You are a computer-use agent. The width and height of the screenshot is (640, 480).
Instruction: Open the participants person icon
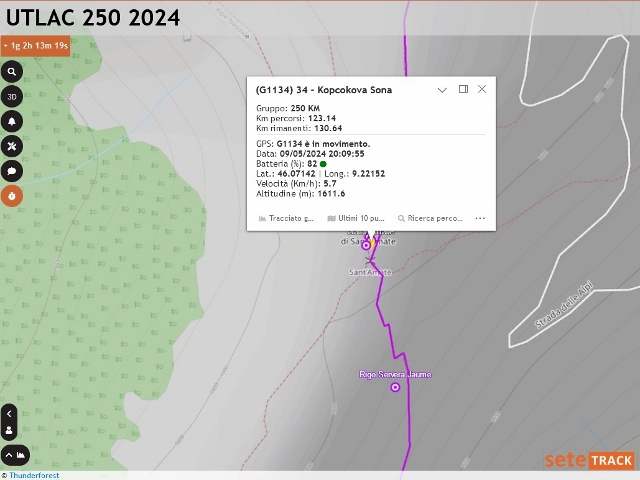point(9,431)
